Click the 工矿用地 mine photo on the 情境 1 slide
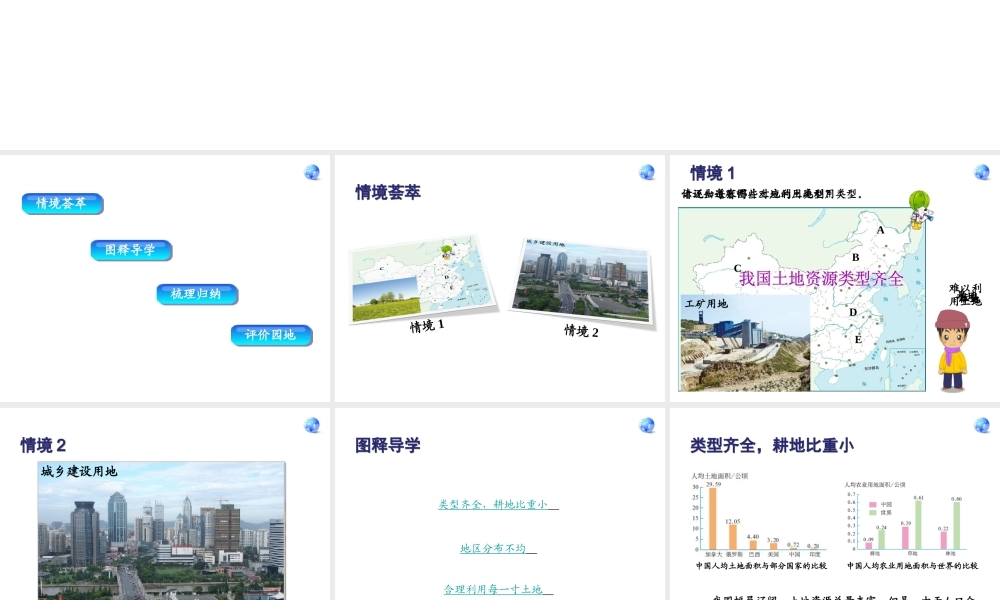This screenshot has height=600, width=1000. 745,343
